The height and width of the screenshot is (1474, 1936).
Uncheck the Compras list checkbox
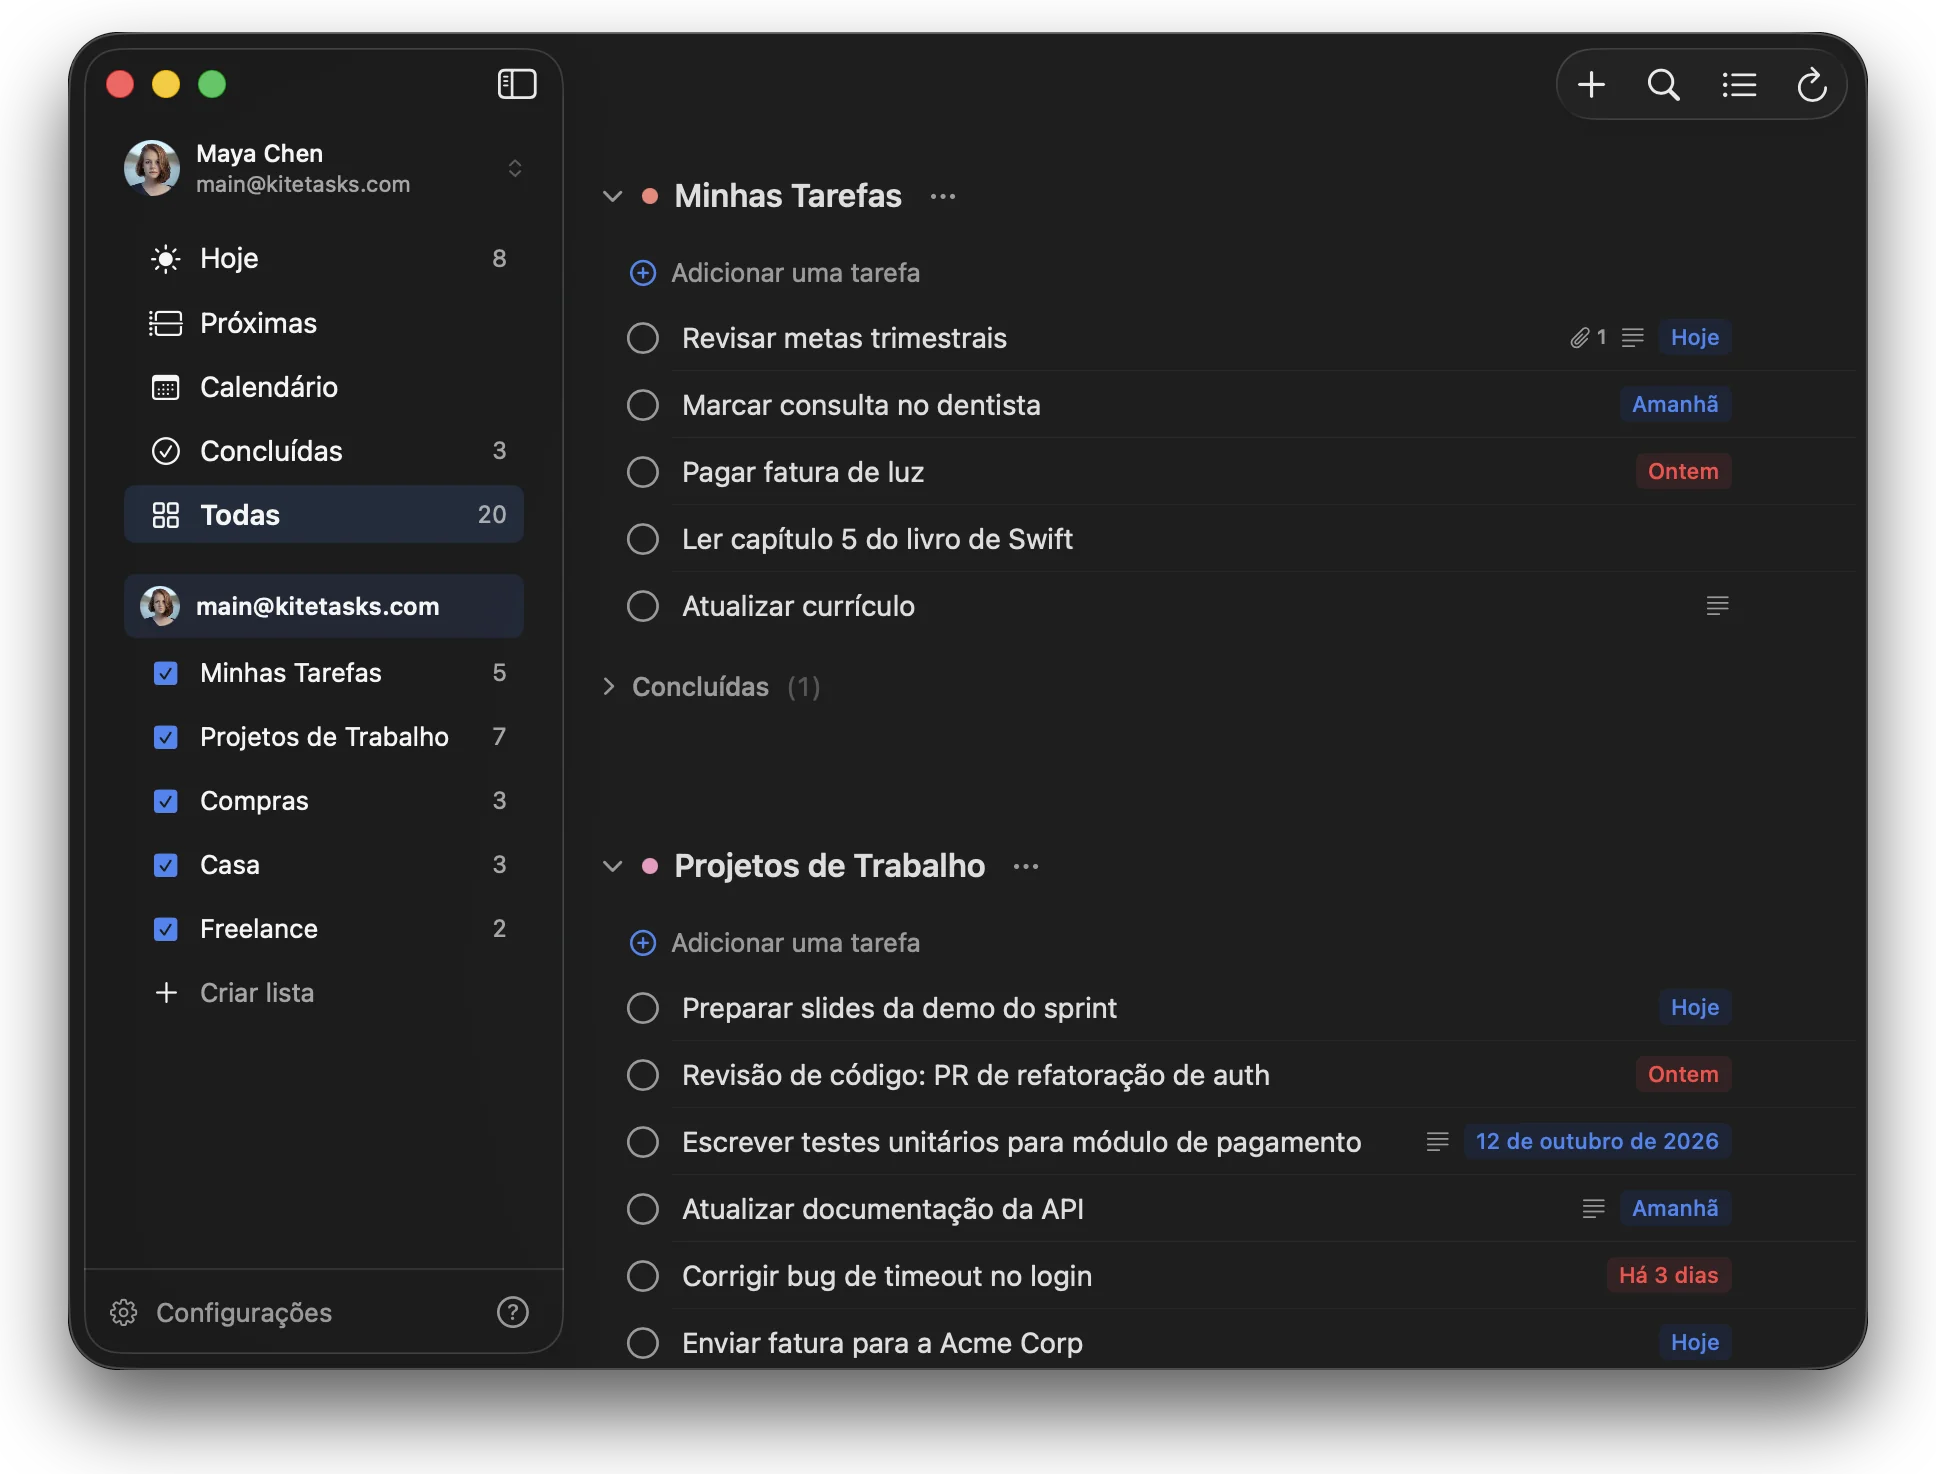tap(166, 801)
